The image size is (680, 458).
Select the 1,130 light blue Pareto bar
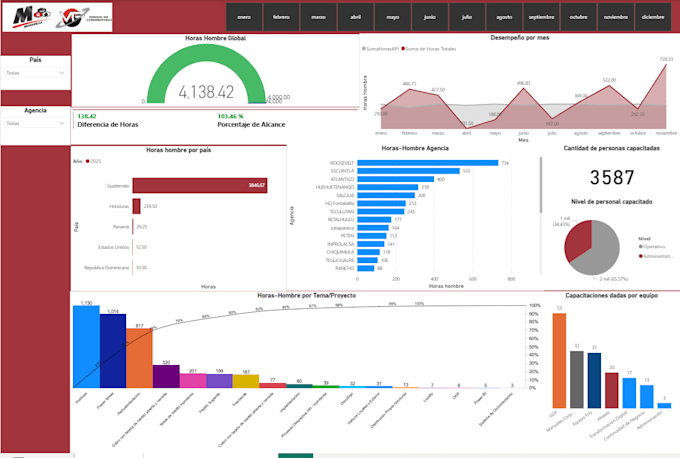click(86, 347)
